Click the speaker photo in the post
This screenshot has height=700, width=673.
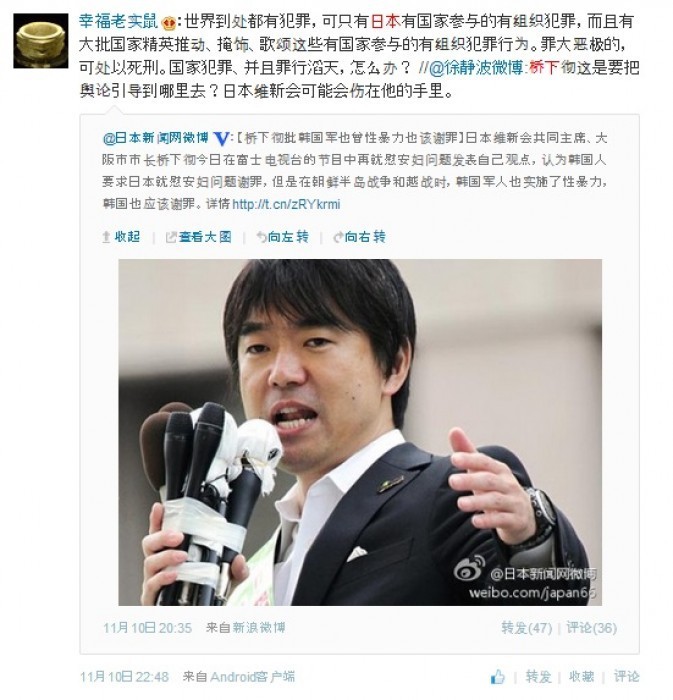360,432
